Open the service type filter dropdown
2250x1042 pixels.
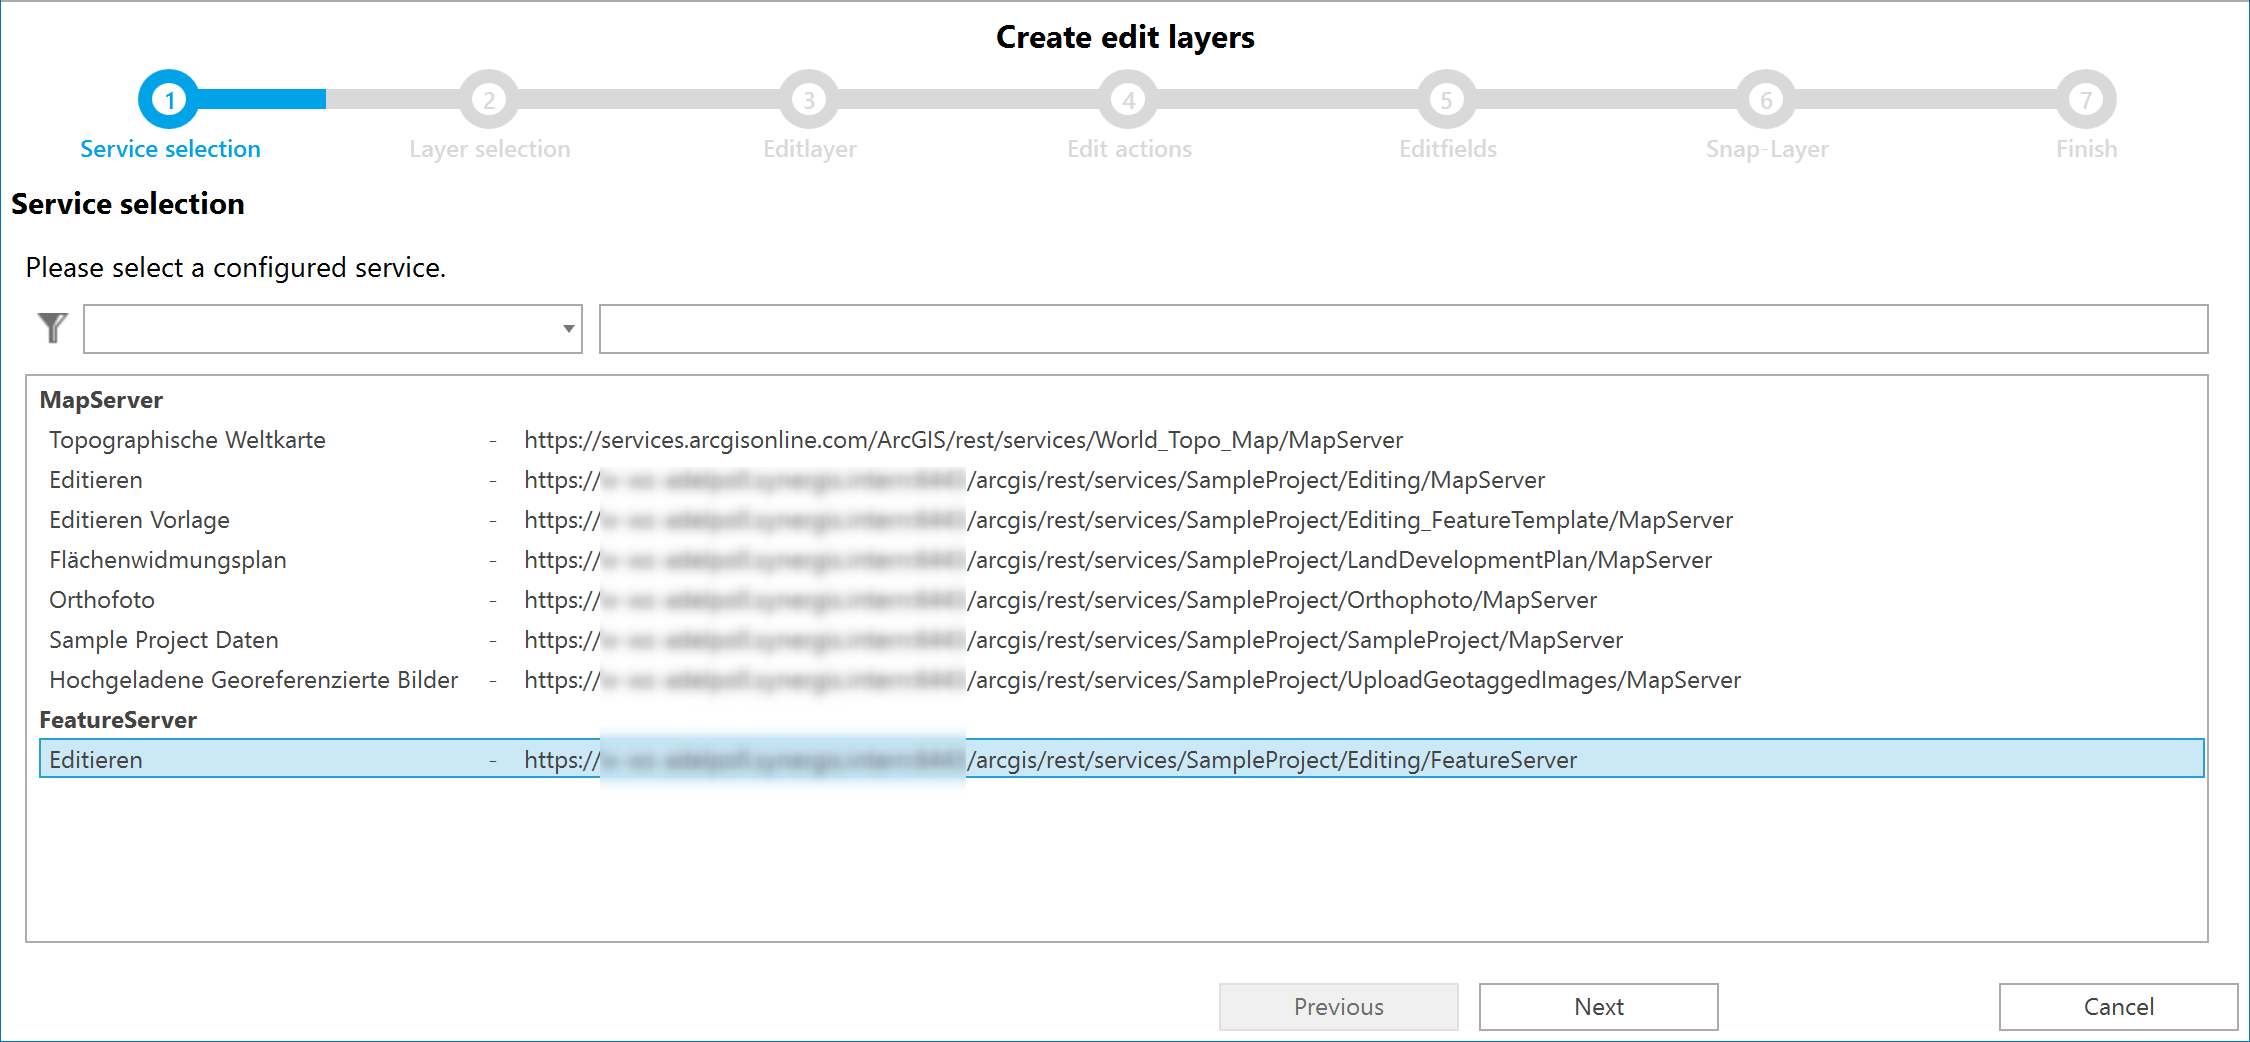566,328
